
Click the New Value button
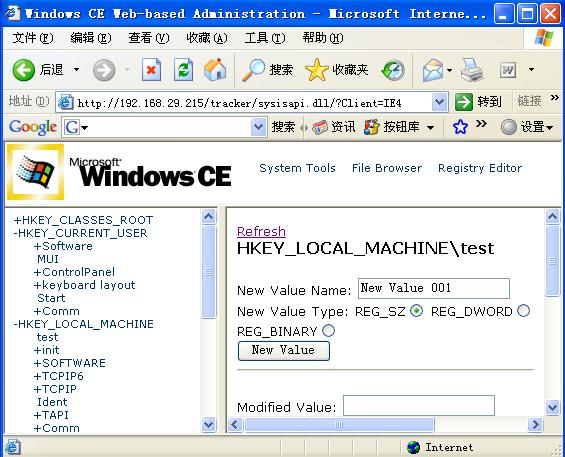click(x=284, y=350)
